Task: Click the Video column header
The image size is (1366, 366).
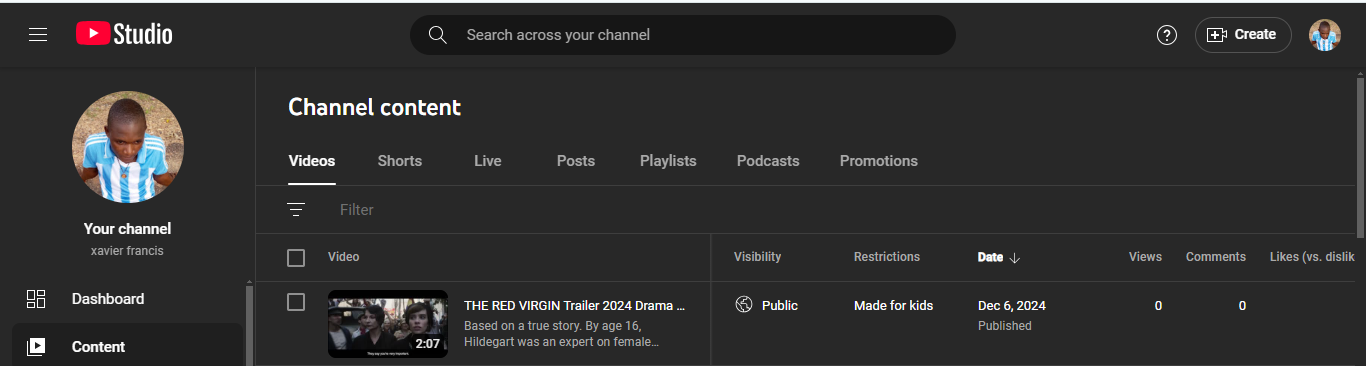Action: [344, 257]
